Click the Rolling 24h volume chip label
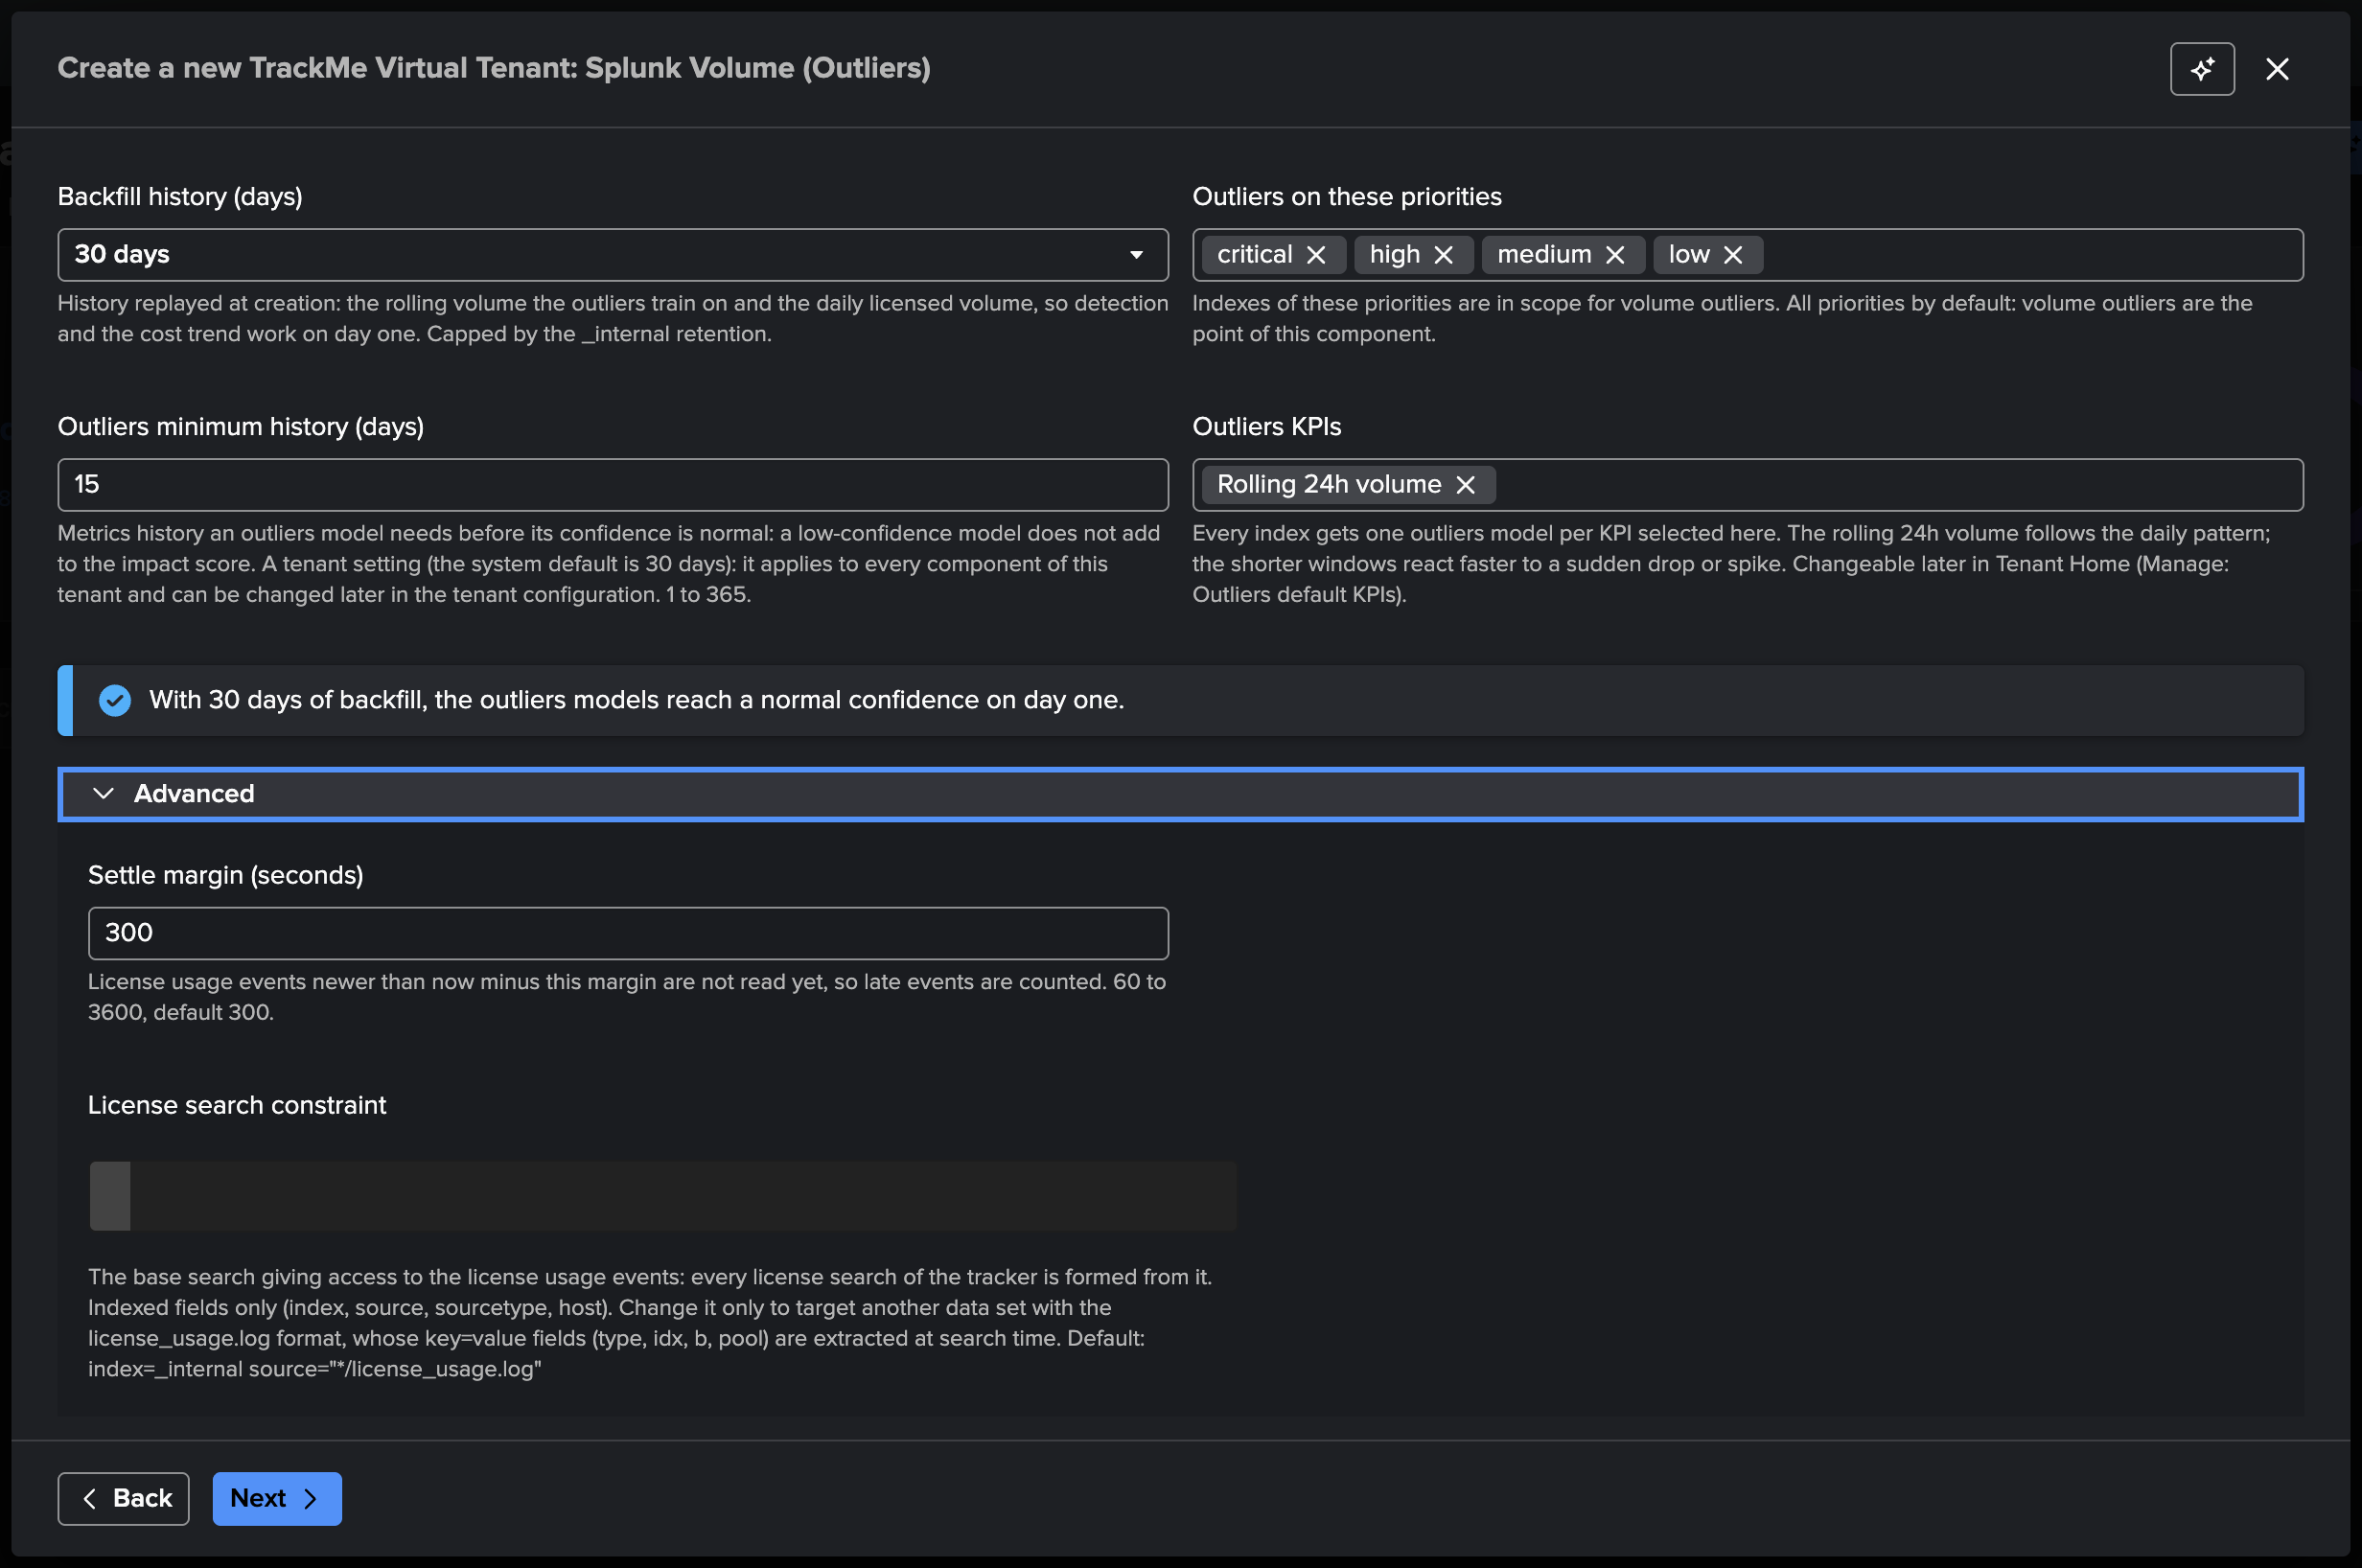 (1329, 485)
